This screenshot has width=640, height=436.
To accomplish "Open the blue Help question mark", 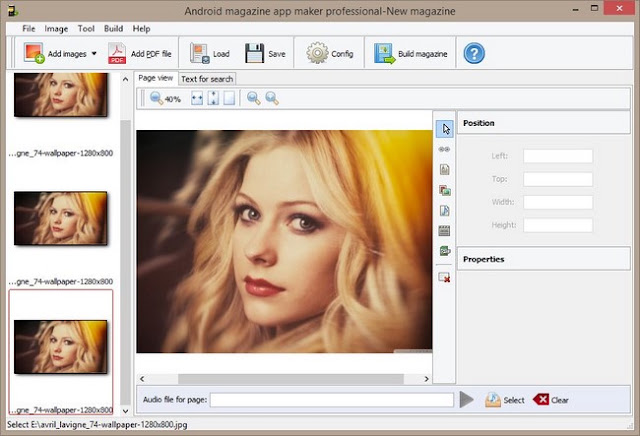I will point(474,53).
